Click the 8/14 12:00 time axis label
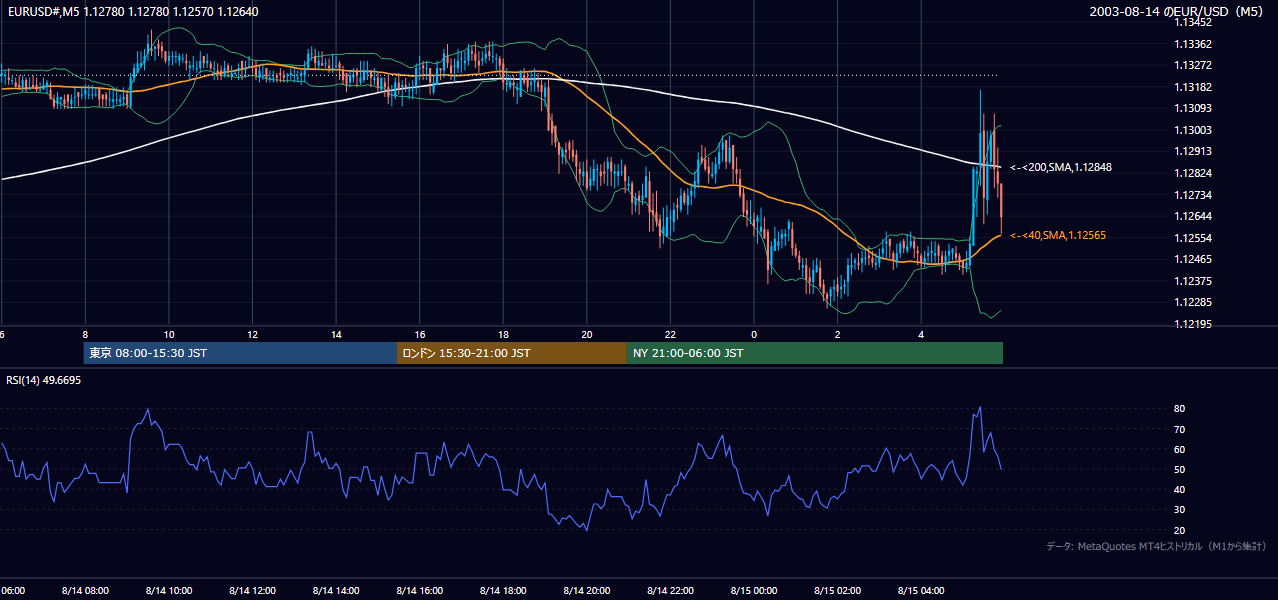 [252, 590]
